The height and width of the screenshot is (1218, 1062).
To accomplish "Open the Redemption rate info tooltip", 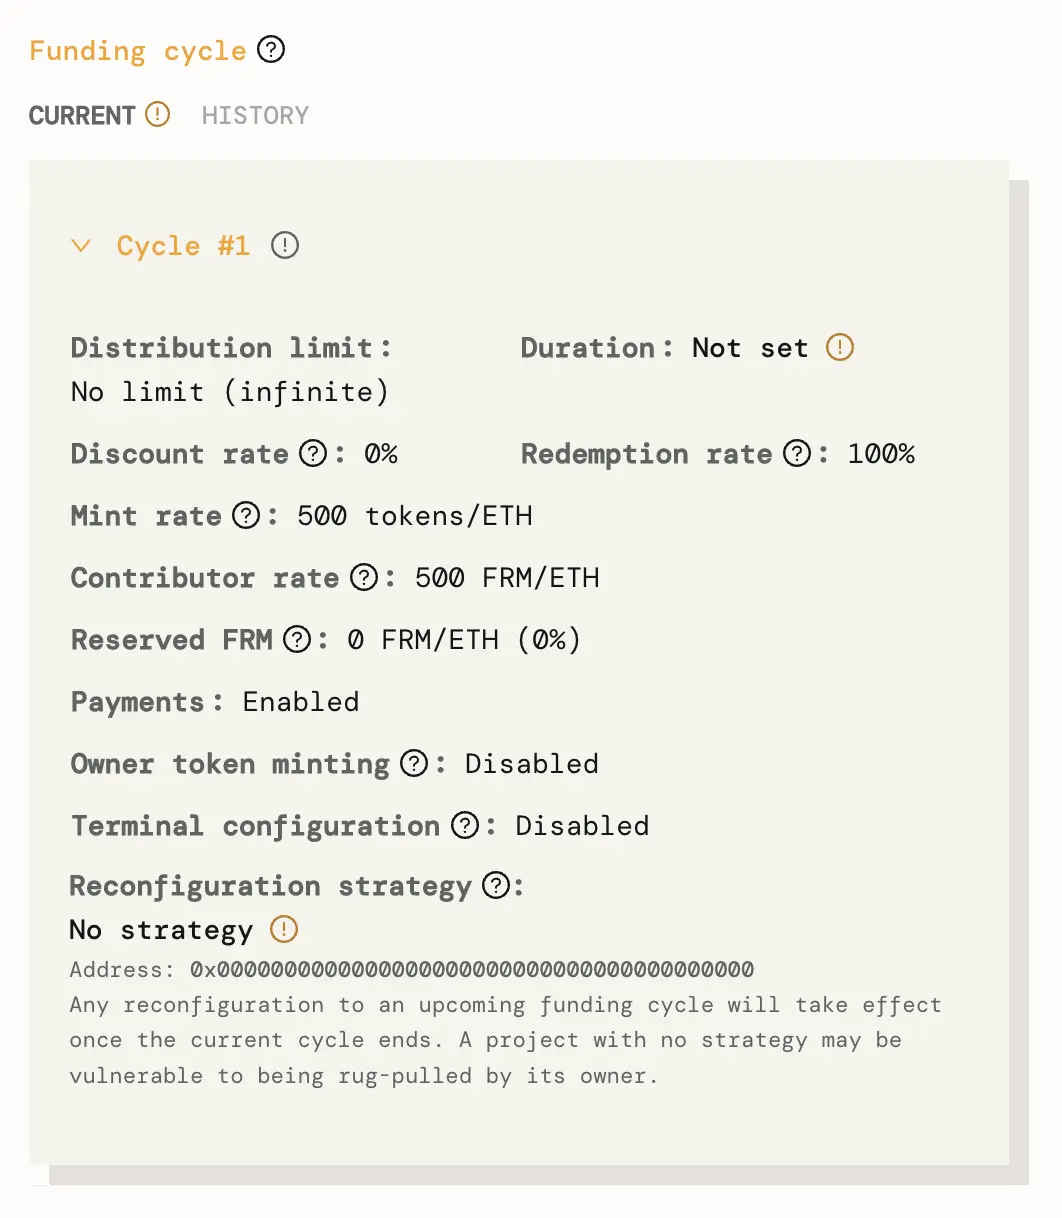I will tap(795, 453).
